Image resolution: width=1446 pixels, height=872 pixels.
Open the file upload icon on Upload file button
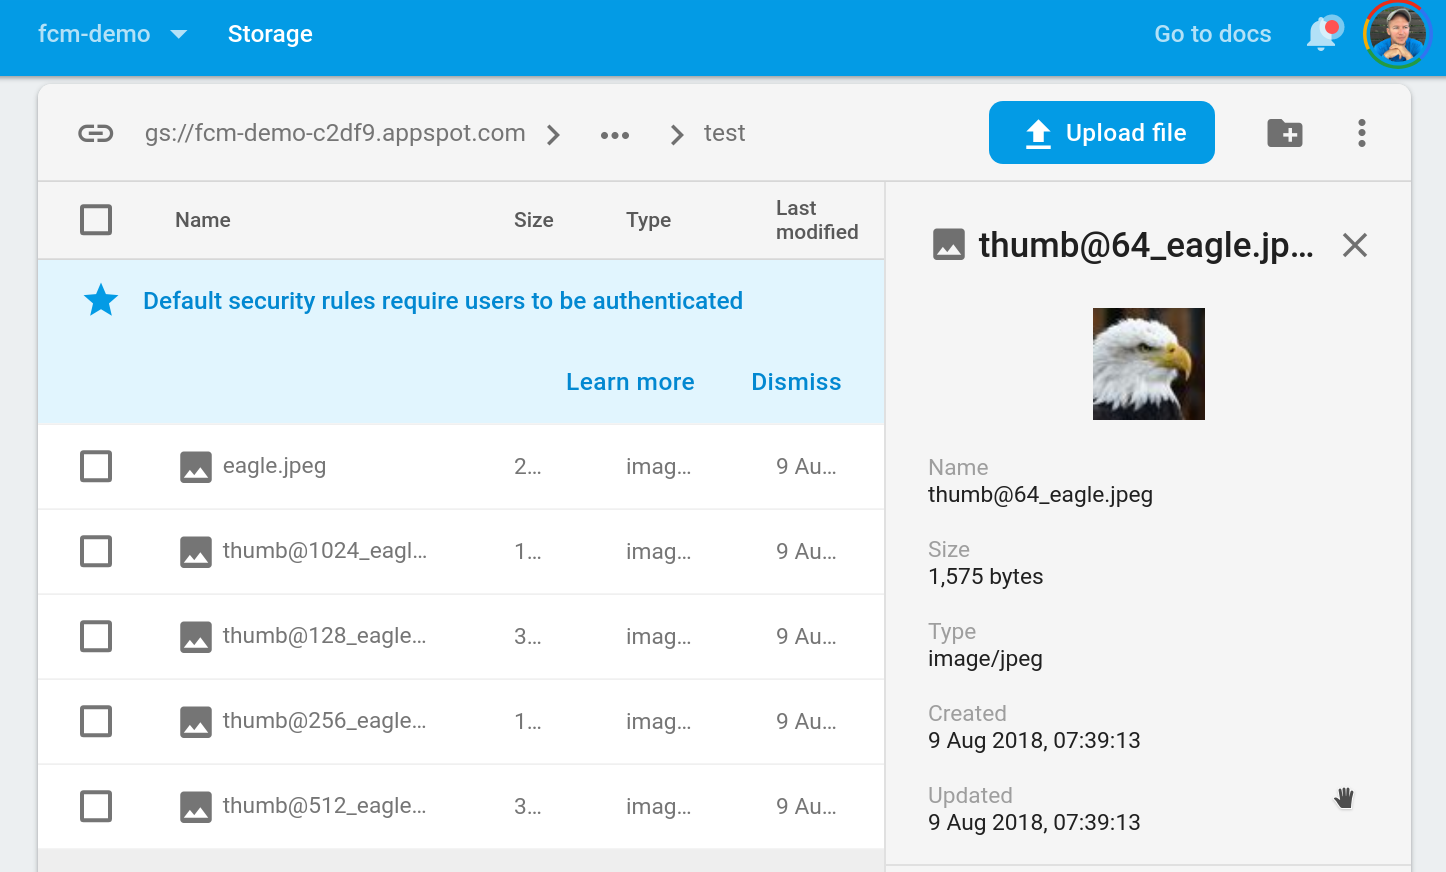point(1037,131)
